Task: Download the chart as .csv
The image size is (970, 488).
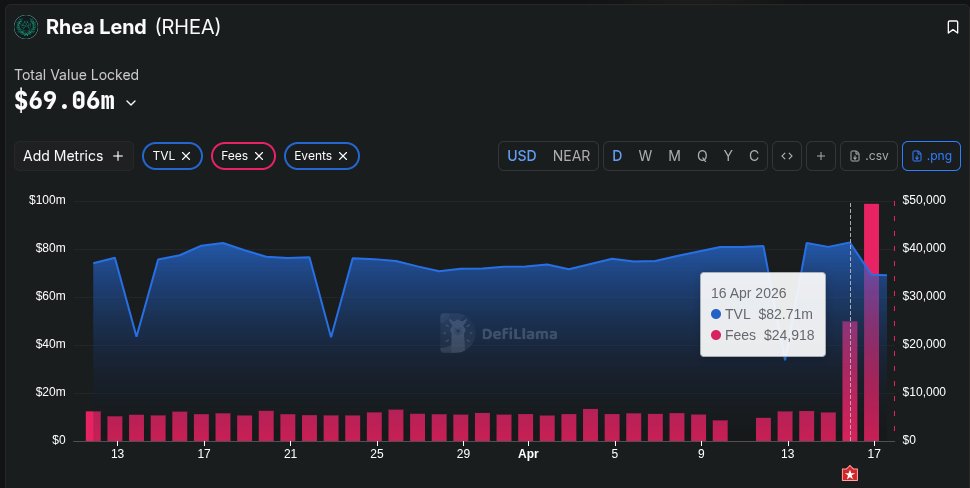Action: pyautogui.click(x=869, y=156)
